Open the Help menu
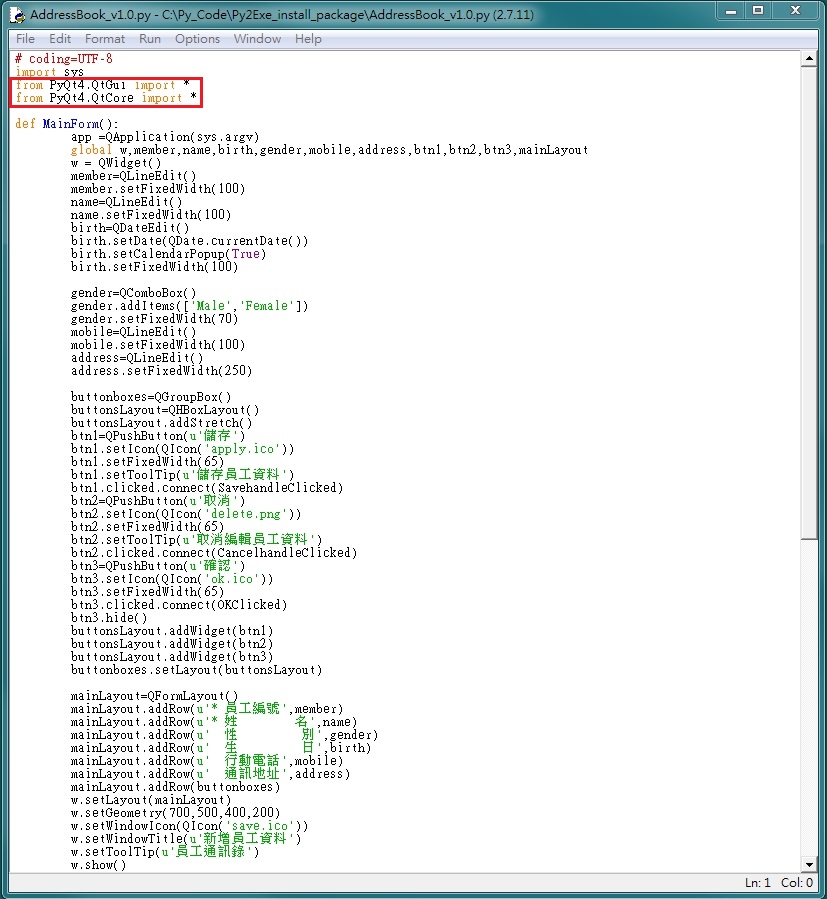Image resolution: width=827 pixels, height=899 pixels. click(x=308, y=39)
